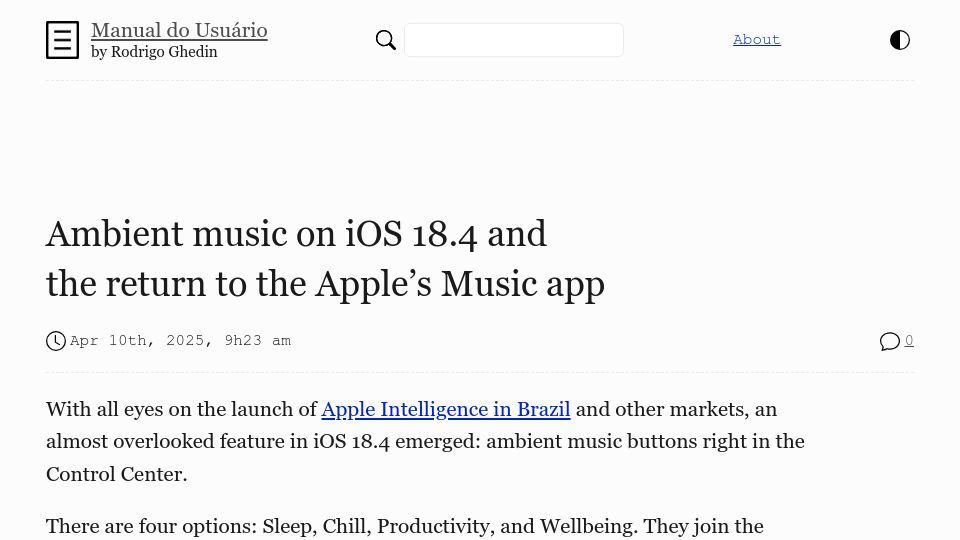
Task: Toggle dark/light theme contrast icon
Action: pos(899,40)
